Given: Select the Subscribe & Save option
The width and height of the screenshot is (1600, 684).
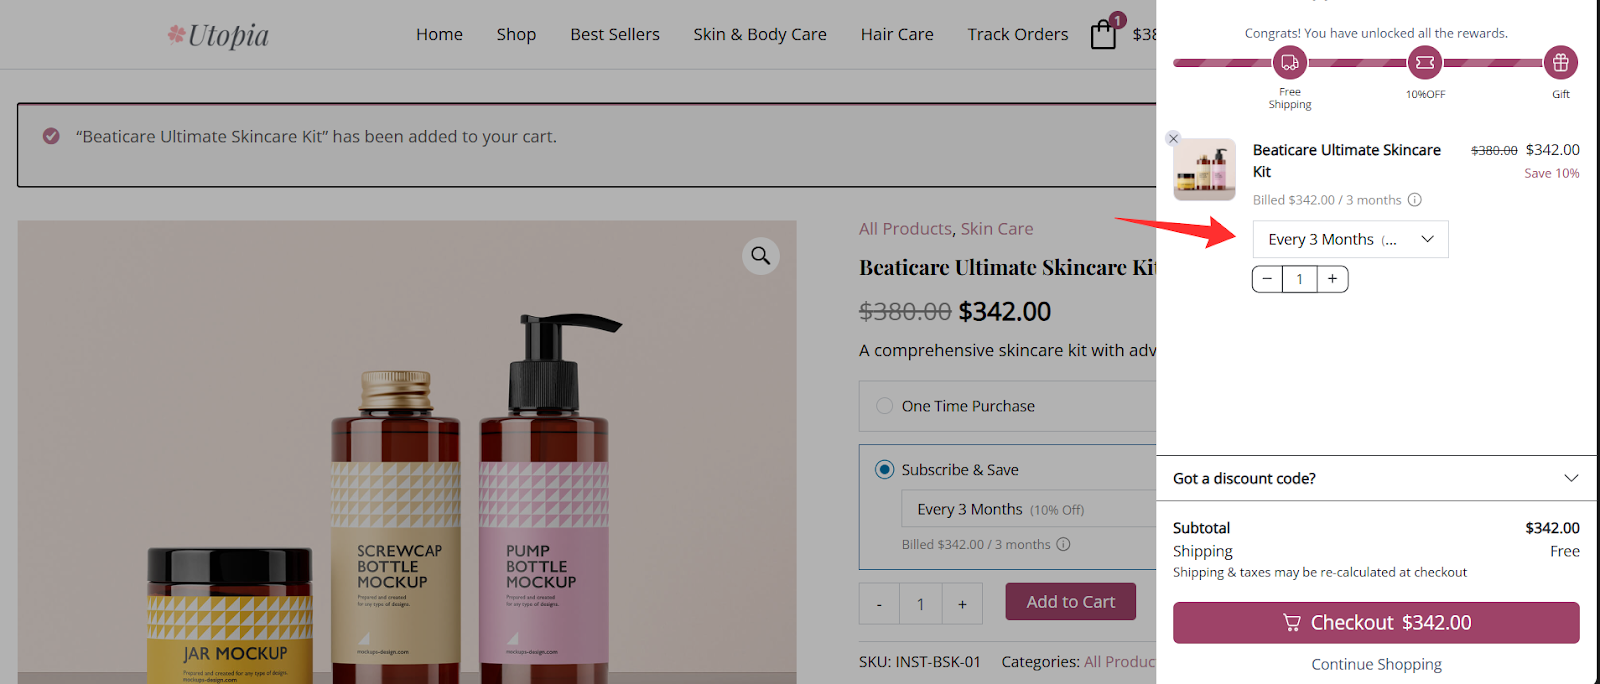Looking at the screenshot, I should (x=883, y=468).
